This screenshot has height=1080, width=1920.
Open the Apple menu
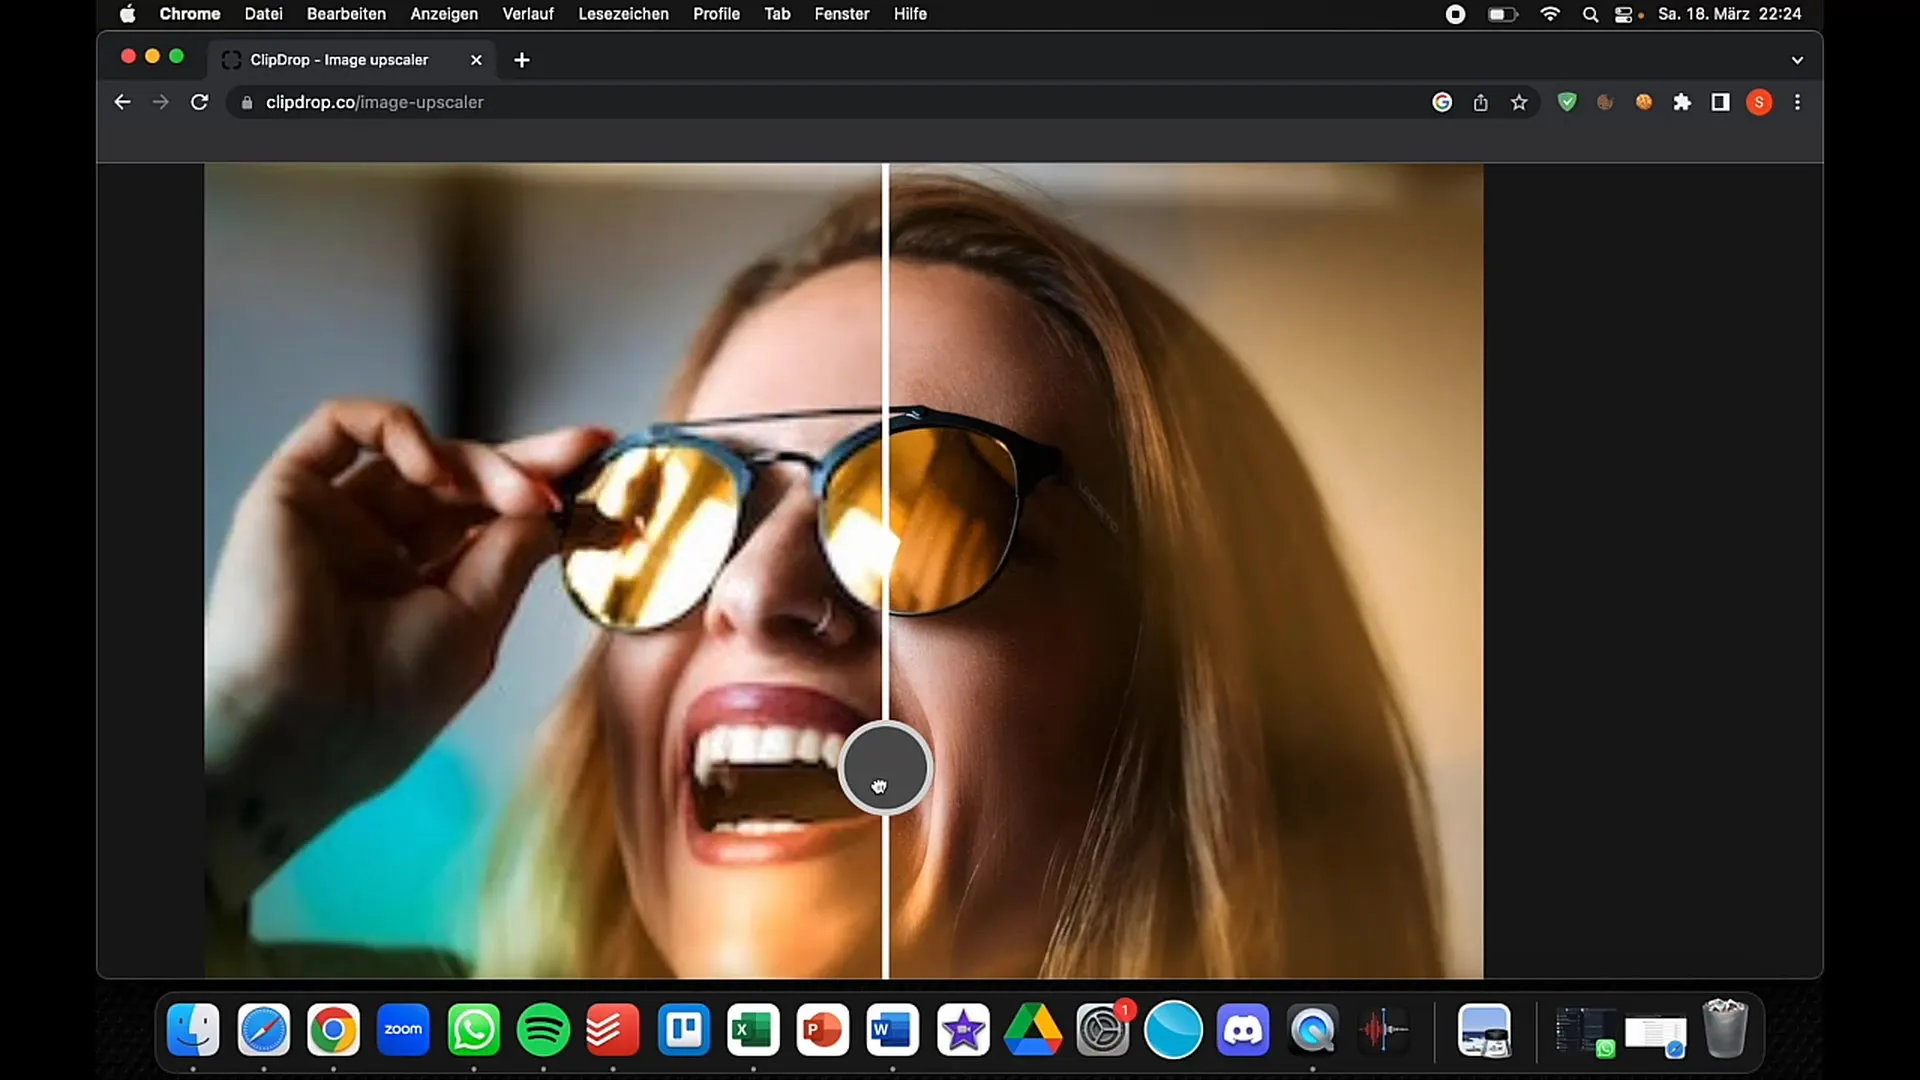(127, 14)
